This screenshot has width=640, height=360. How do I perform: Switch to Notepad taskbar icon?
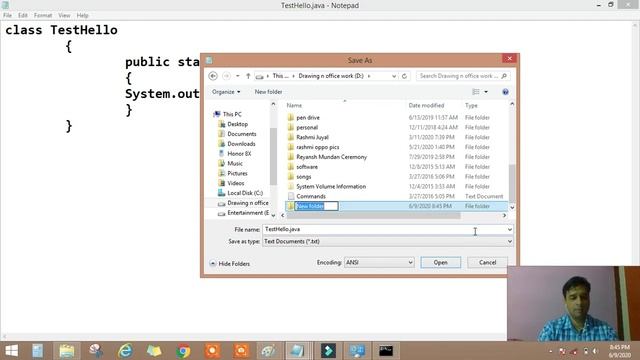[x=298, y=351]
